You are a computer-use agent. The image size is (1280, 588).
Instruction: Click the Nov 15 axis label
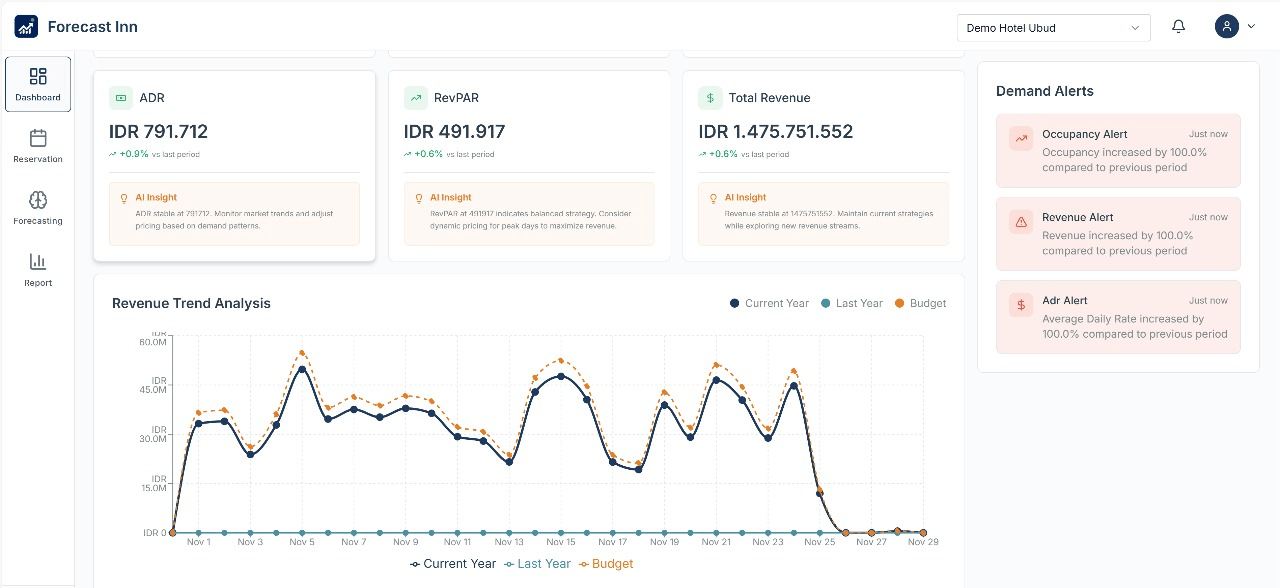tap(560, 542)
